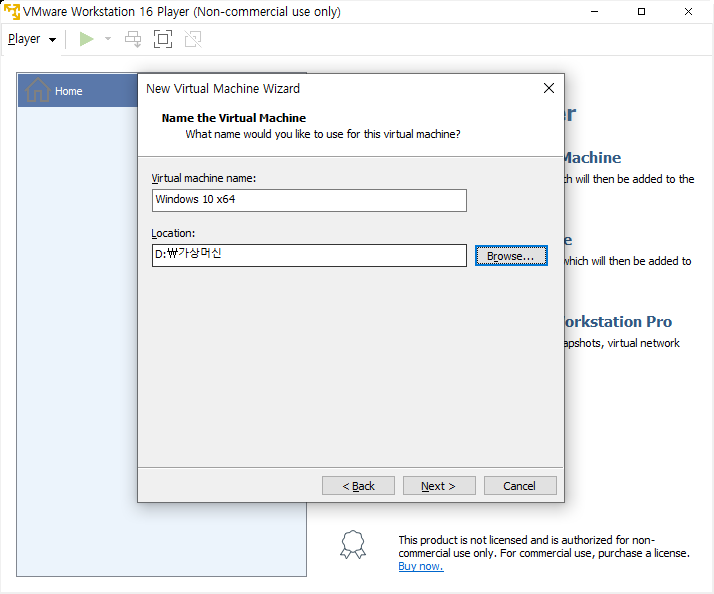
Task: Click the license ribbon badge icon
Action: click(x=353, y=544)
